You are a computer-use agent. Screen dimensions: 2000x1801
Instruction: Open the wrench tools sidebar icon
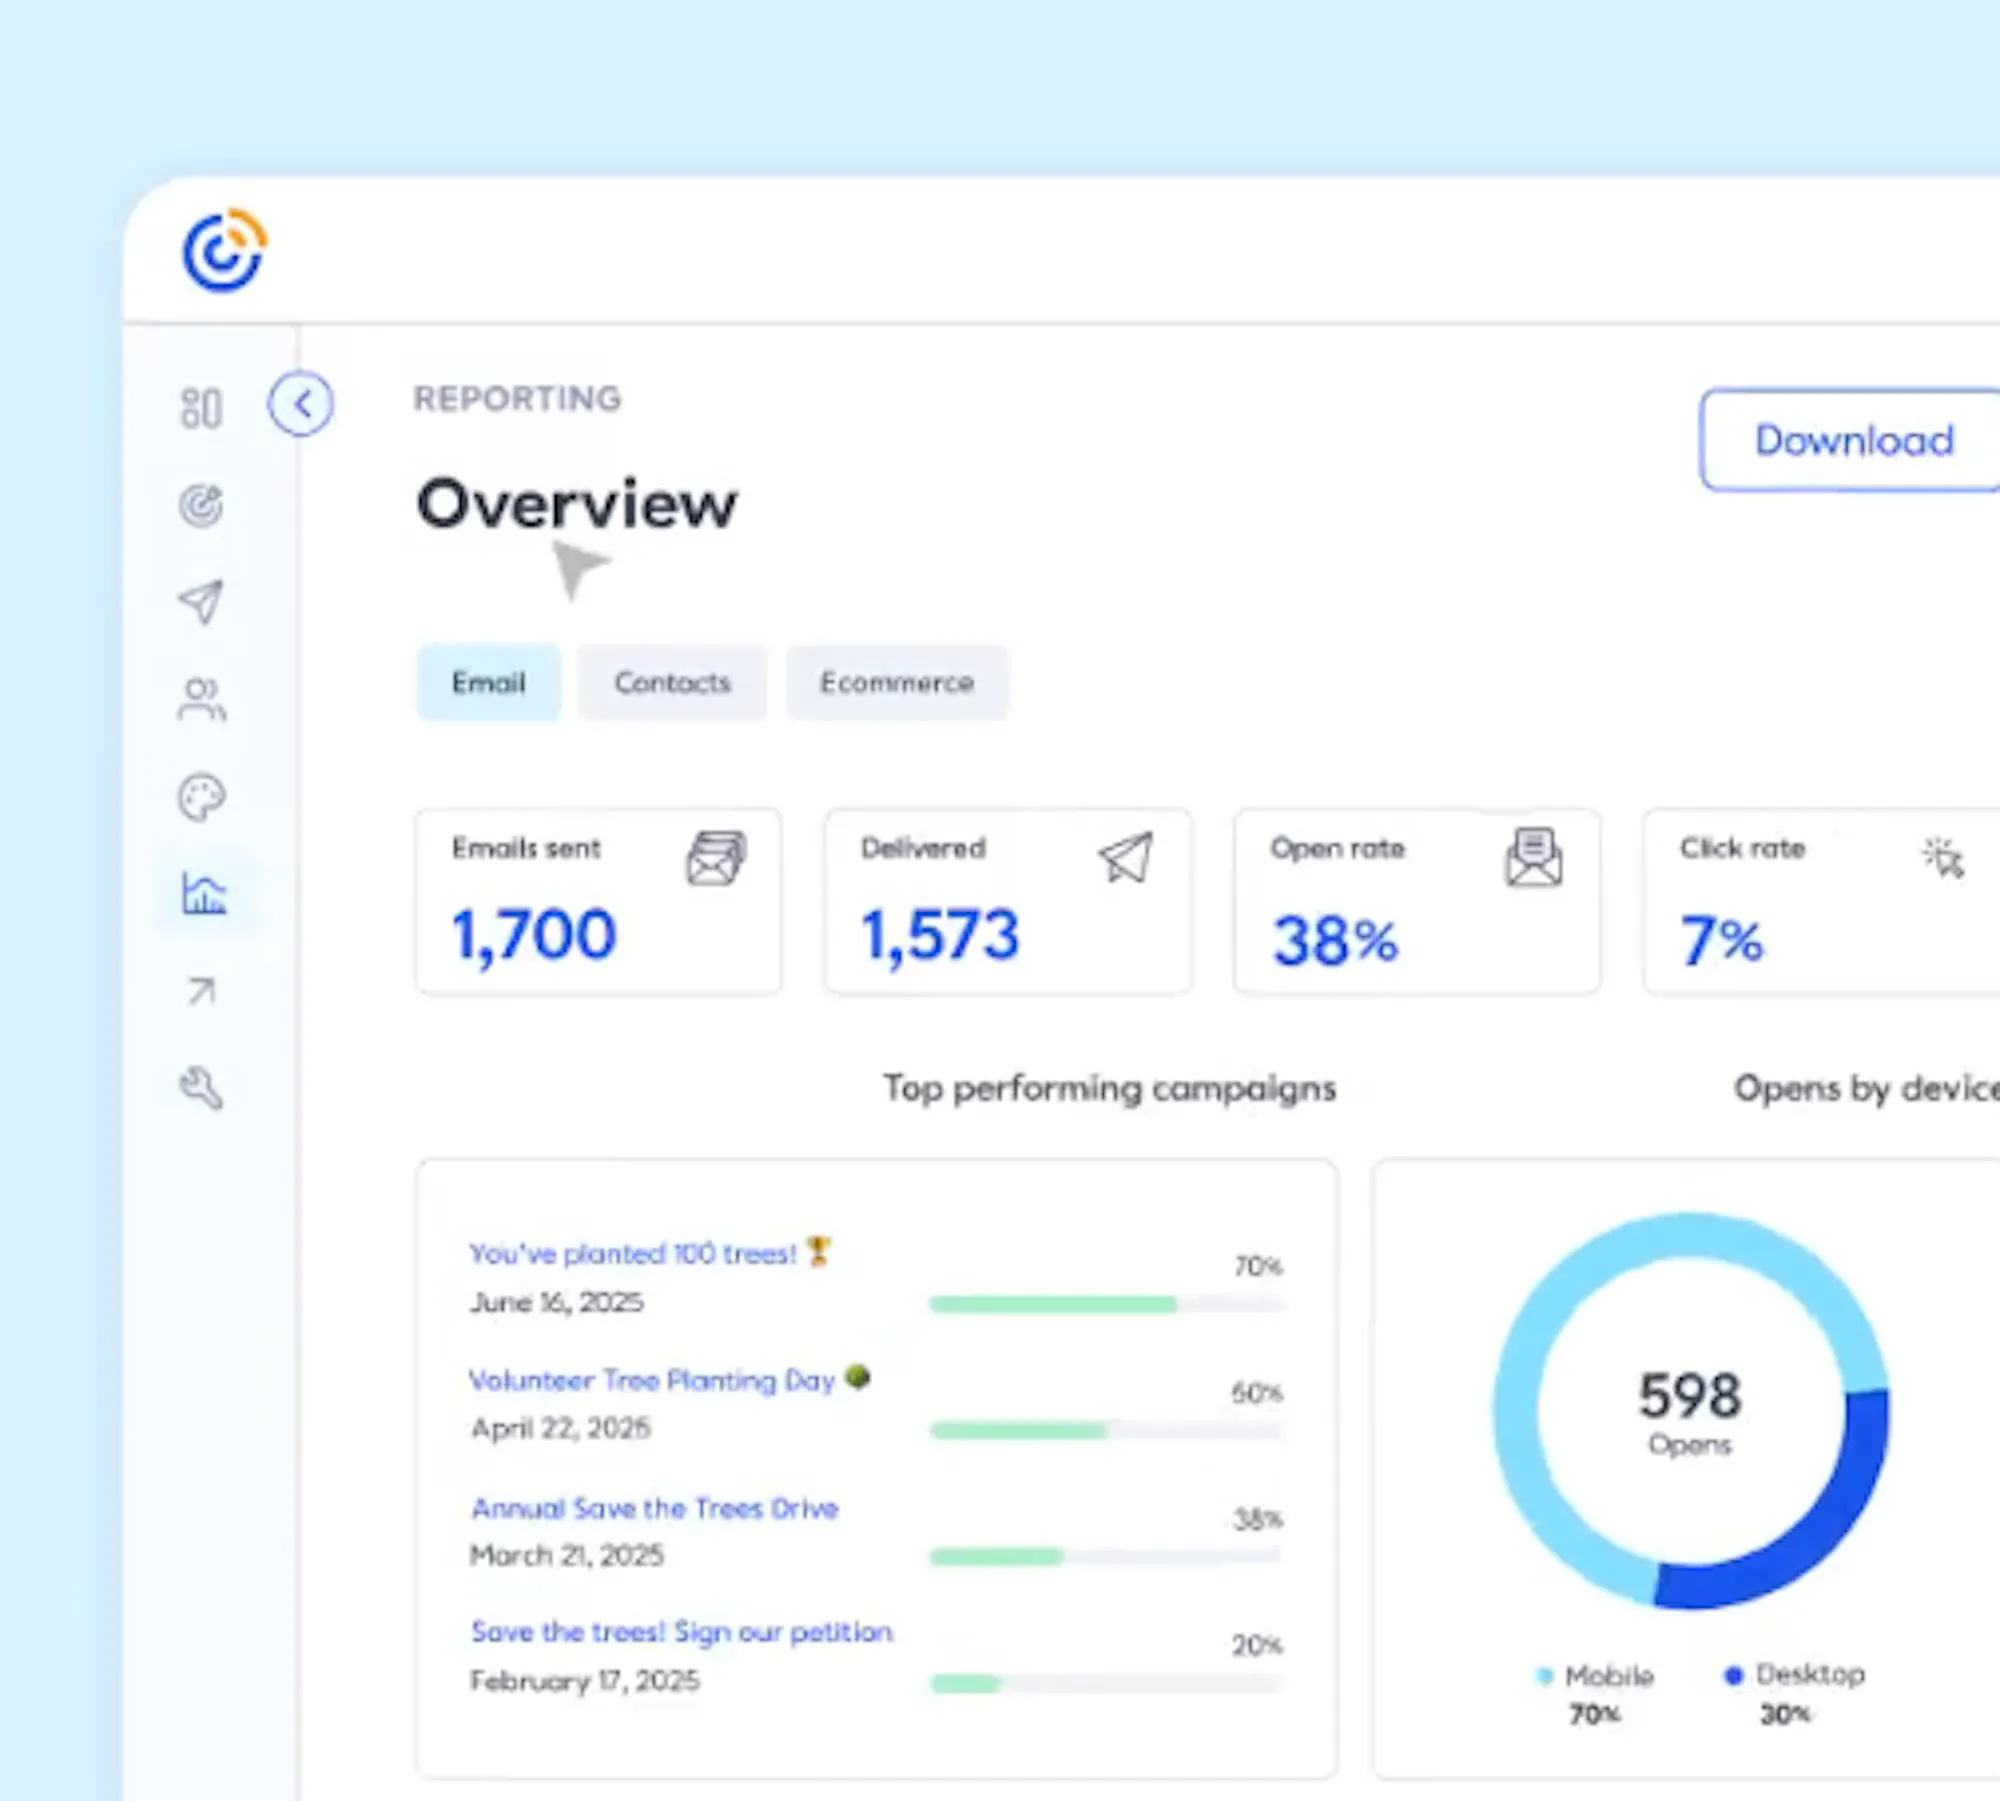(x=201, y=1088)
